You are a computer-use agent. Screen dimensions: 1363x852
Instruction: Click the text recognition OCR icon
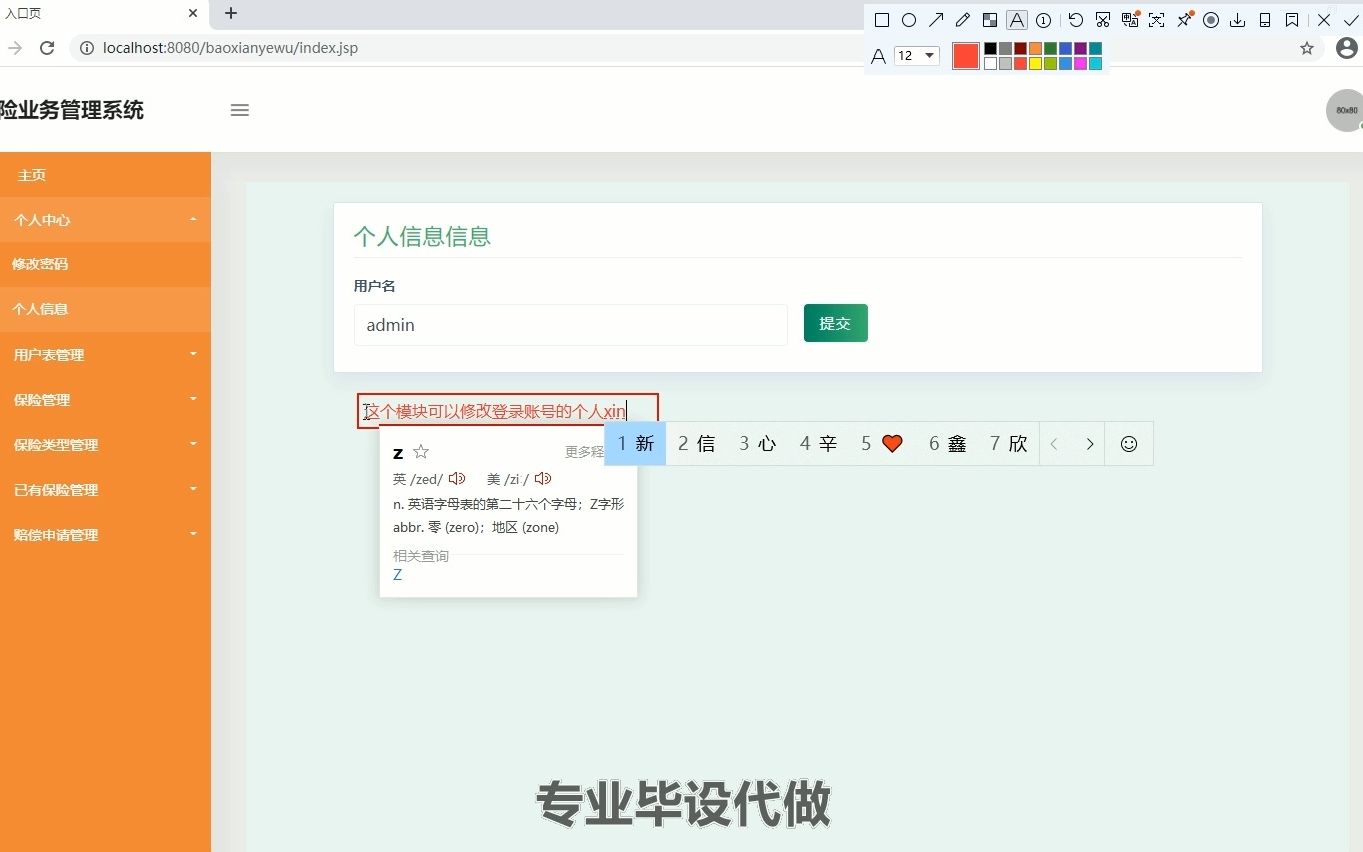point(1157,20)
